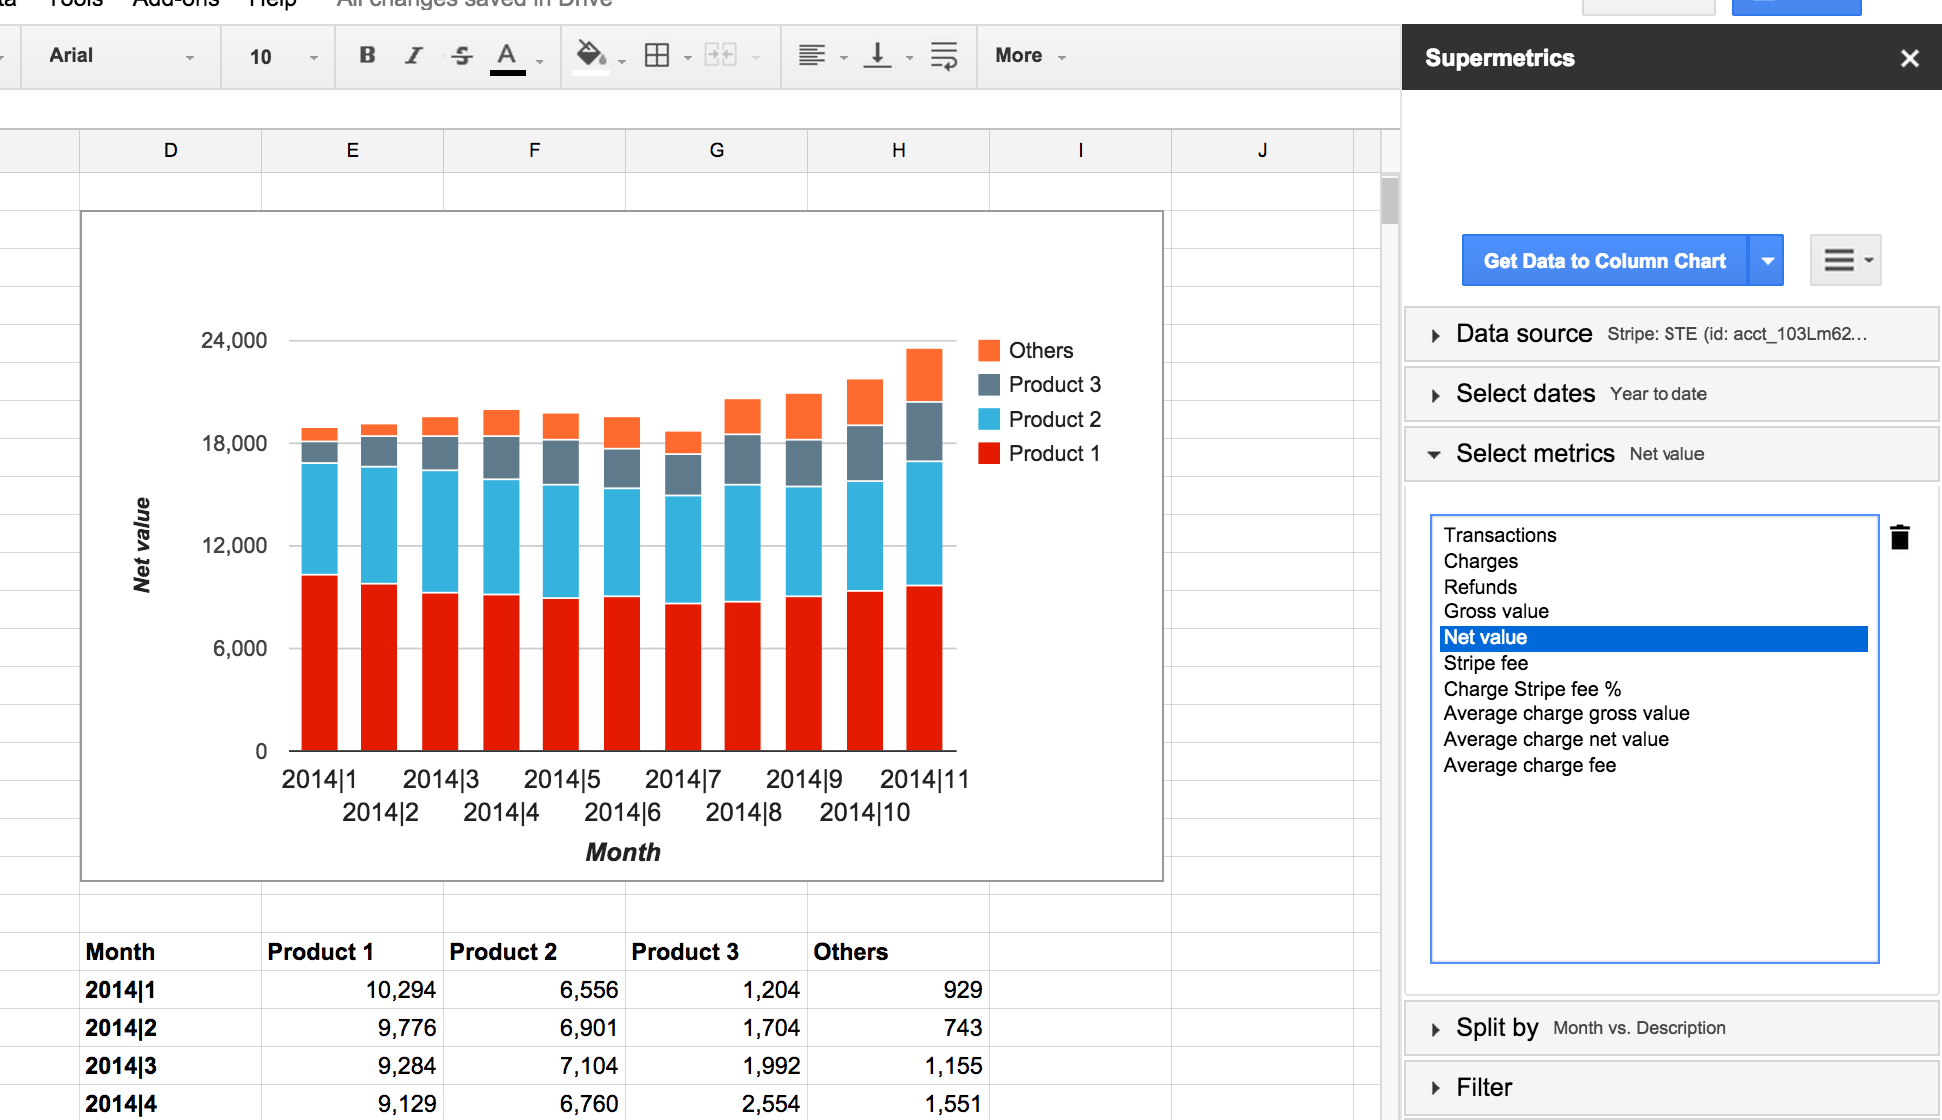This screenshot has width=1942, height=1120.
Task: Click the Get Data to Column Chart button
Action: point(1601,261)
